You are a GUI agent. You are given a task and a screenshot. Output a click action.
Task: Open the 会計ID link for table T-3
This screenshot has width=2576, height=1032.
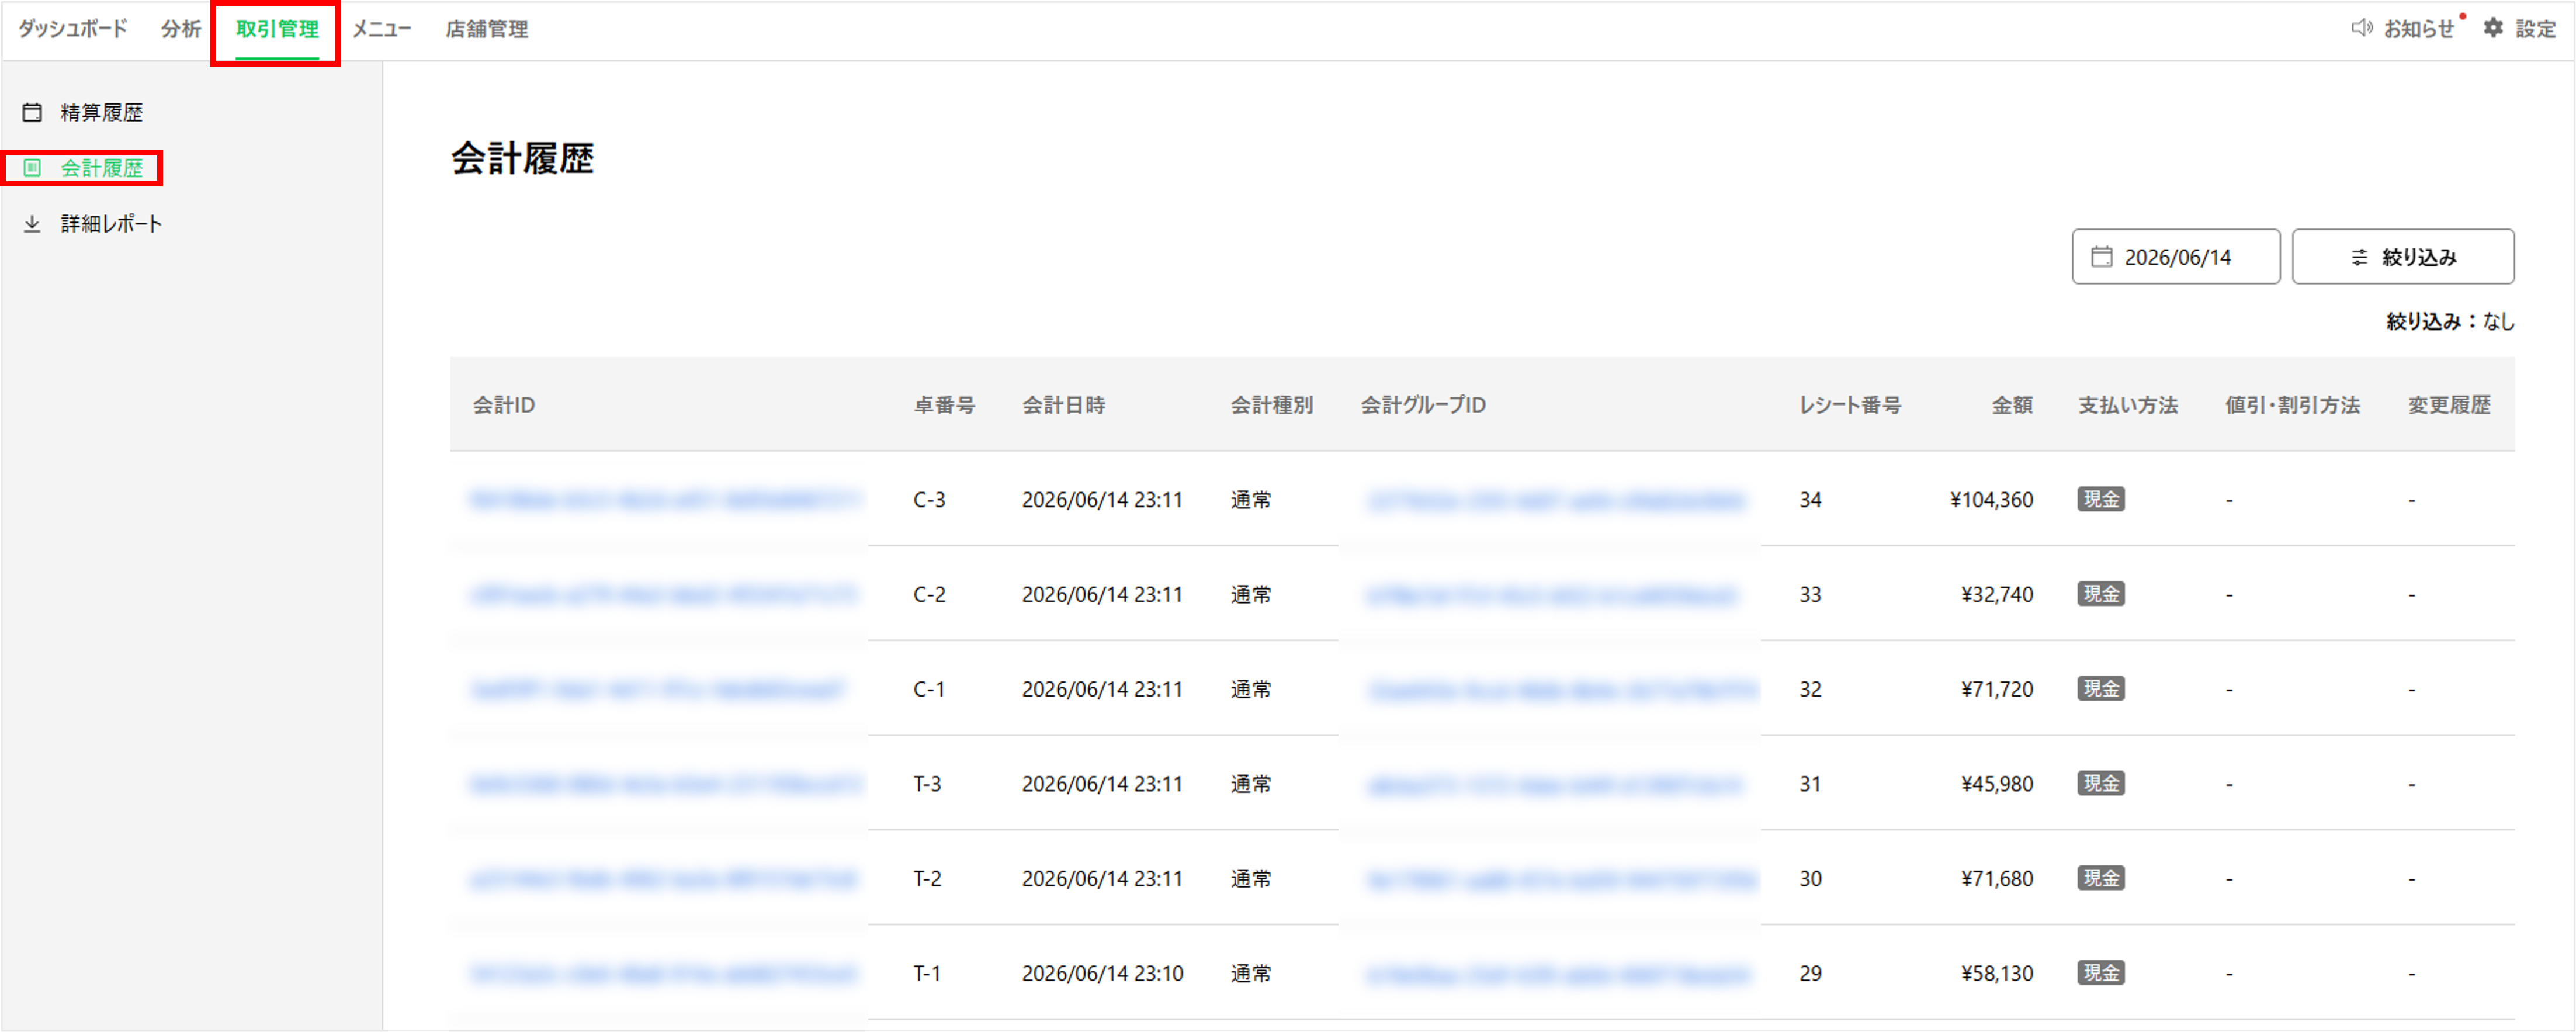click(x=665, y=784)
